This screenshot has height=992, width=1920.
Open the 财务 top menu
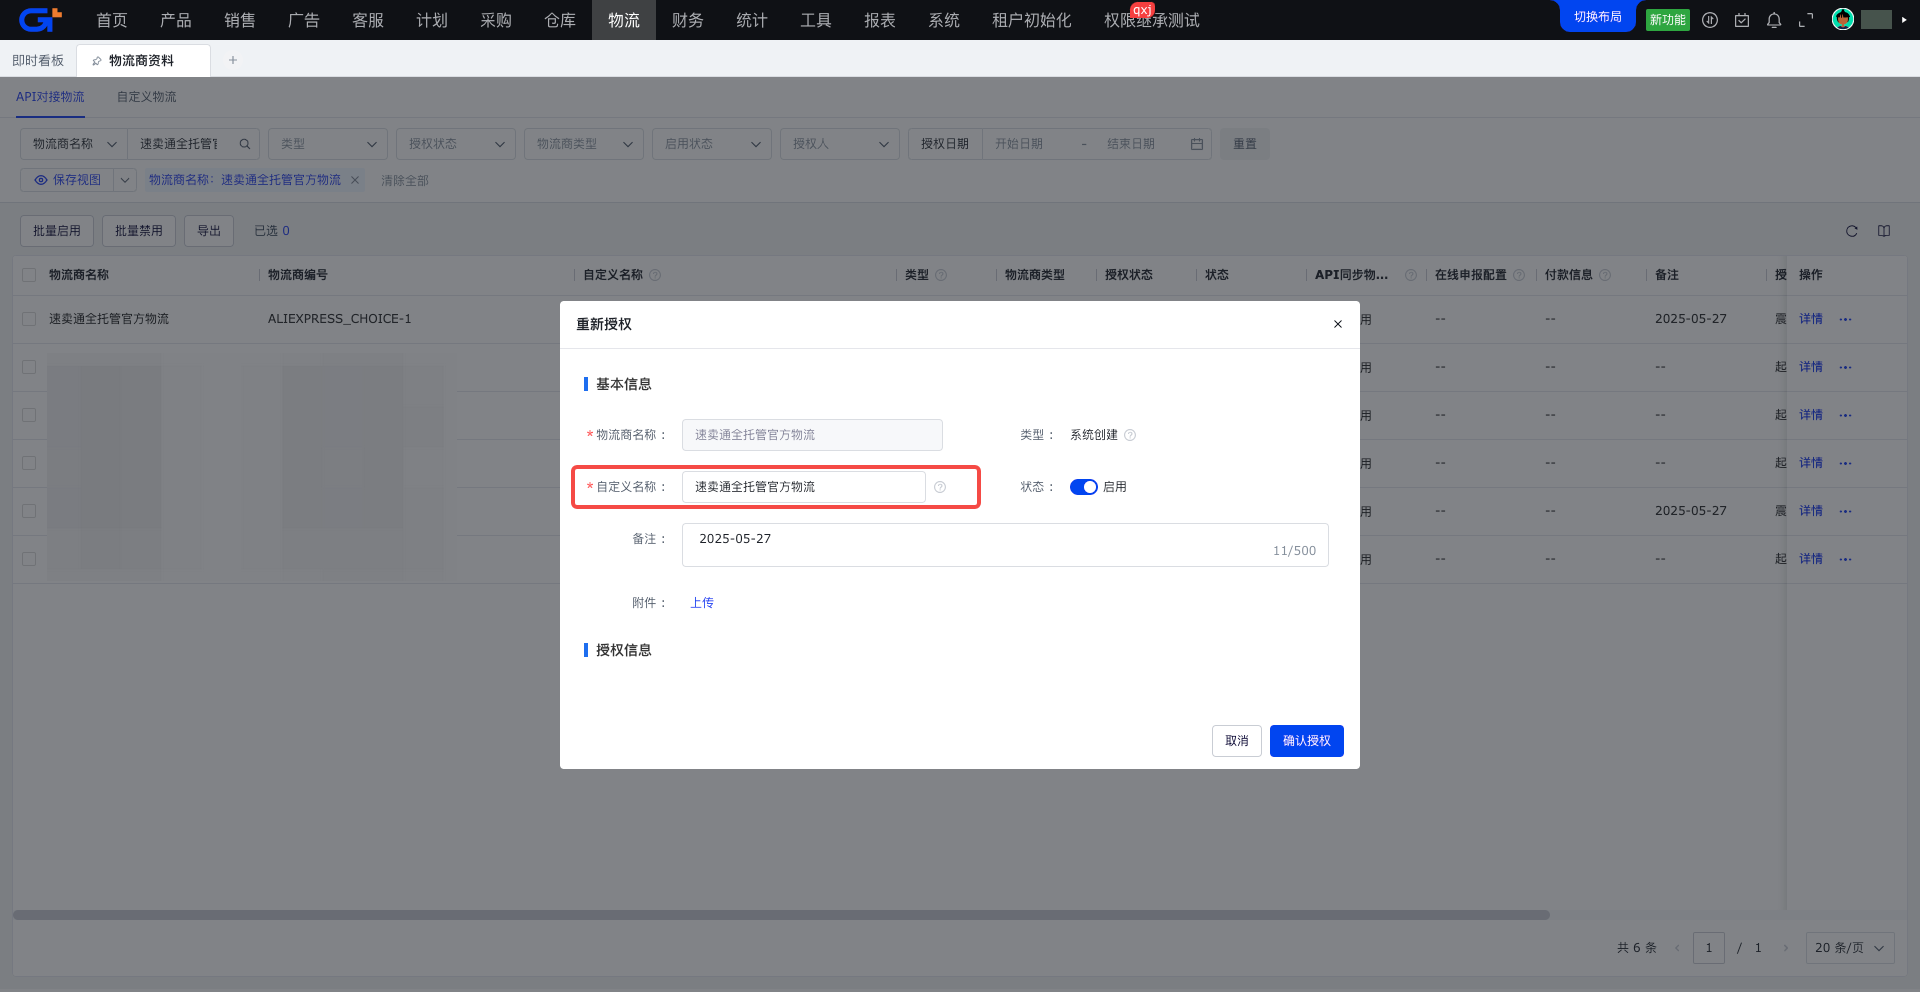point(688,20)
